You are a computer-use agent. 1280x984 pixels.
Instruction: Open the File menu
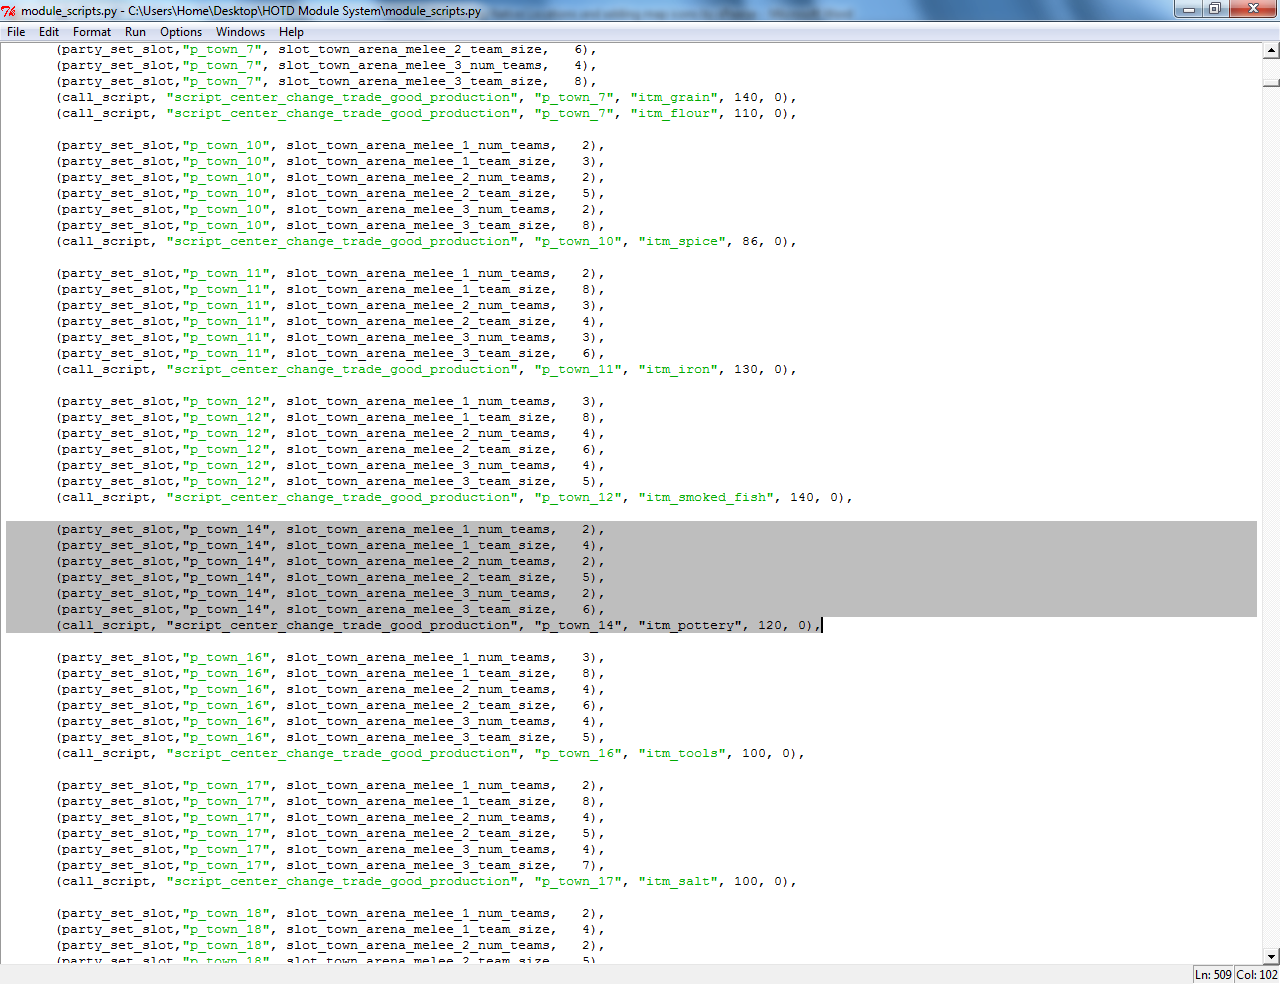click(x=16, y=32)
